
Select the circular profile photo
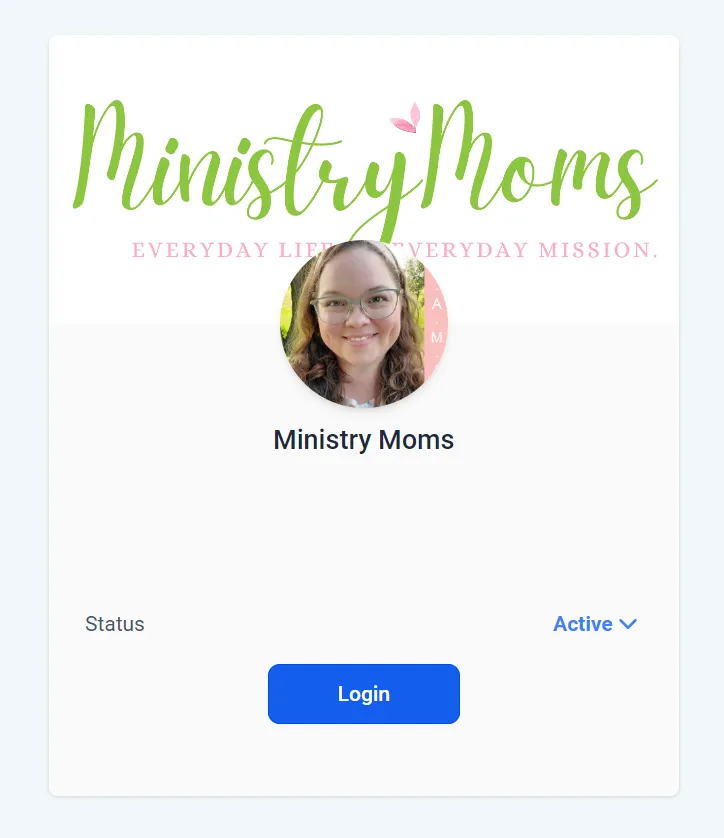coord(364,323)
